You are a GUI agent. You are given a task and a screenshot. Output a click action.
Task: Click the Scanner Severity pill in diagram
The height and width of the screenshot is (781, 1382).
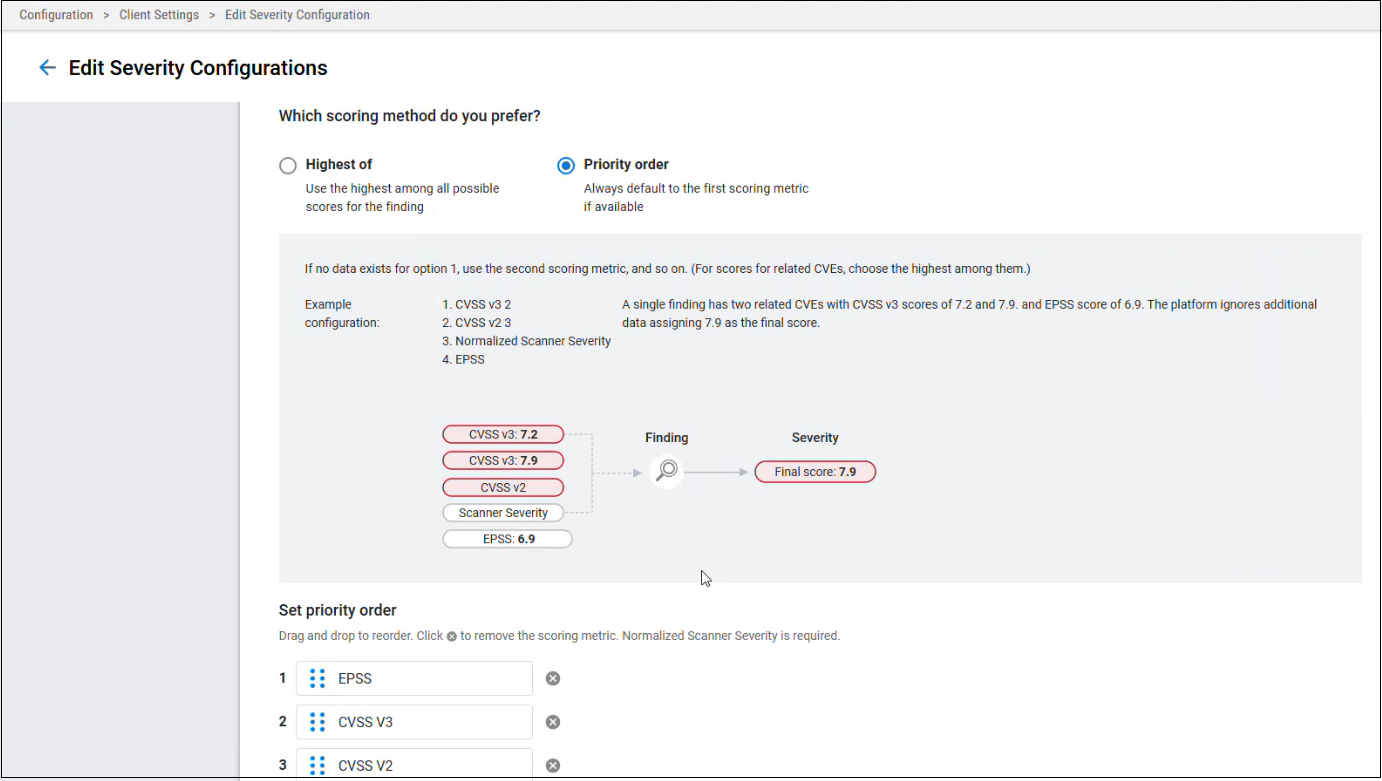click(503, 513)
